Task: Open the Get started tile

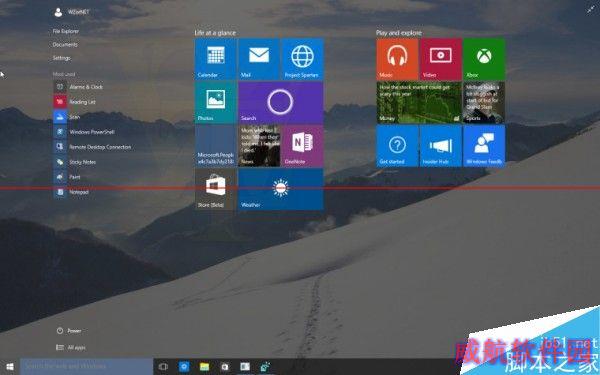Action: (x=397, y=146)
